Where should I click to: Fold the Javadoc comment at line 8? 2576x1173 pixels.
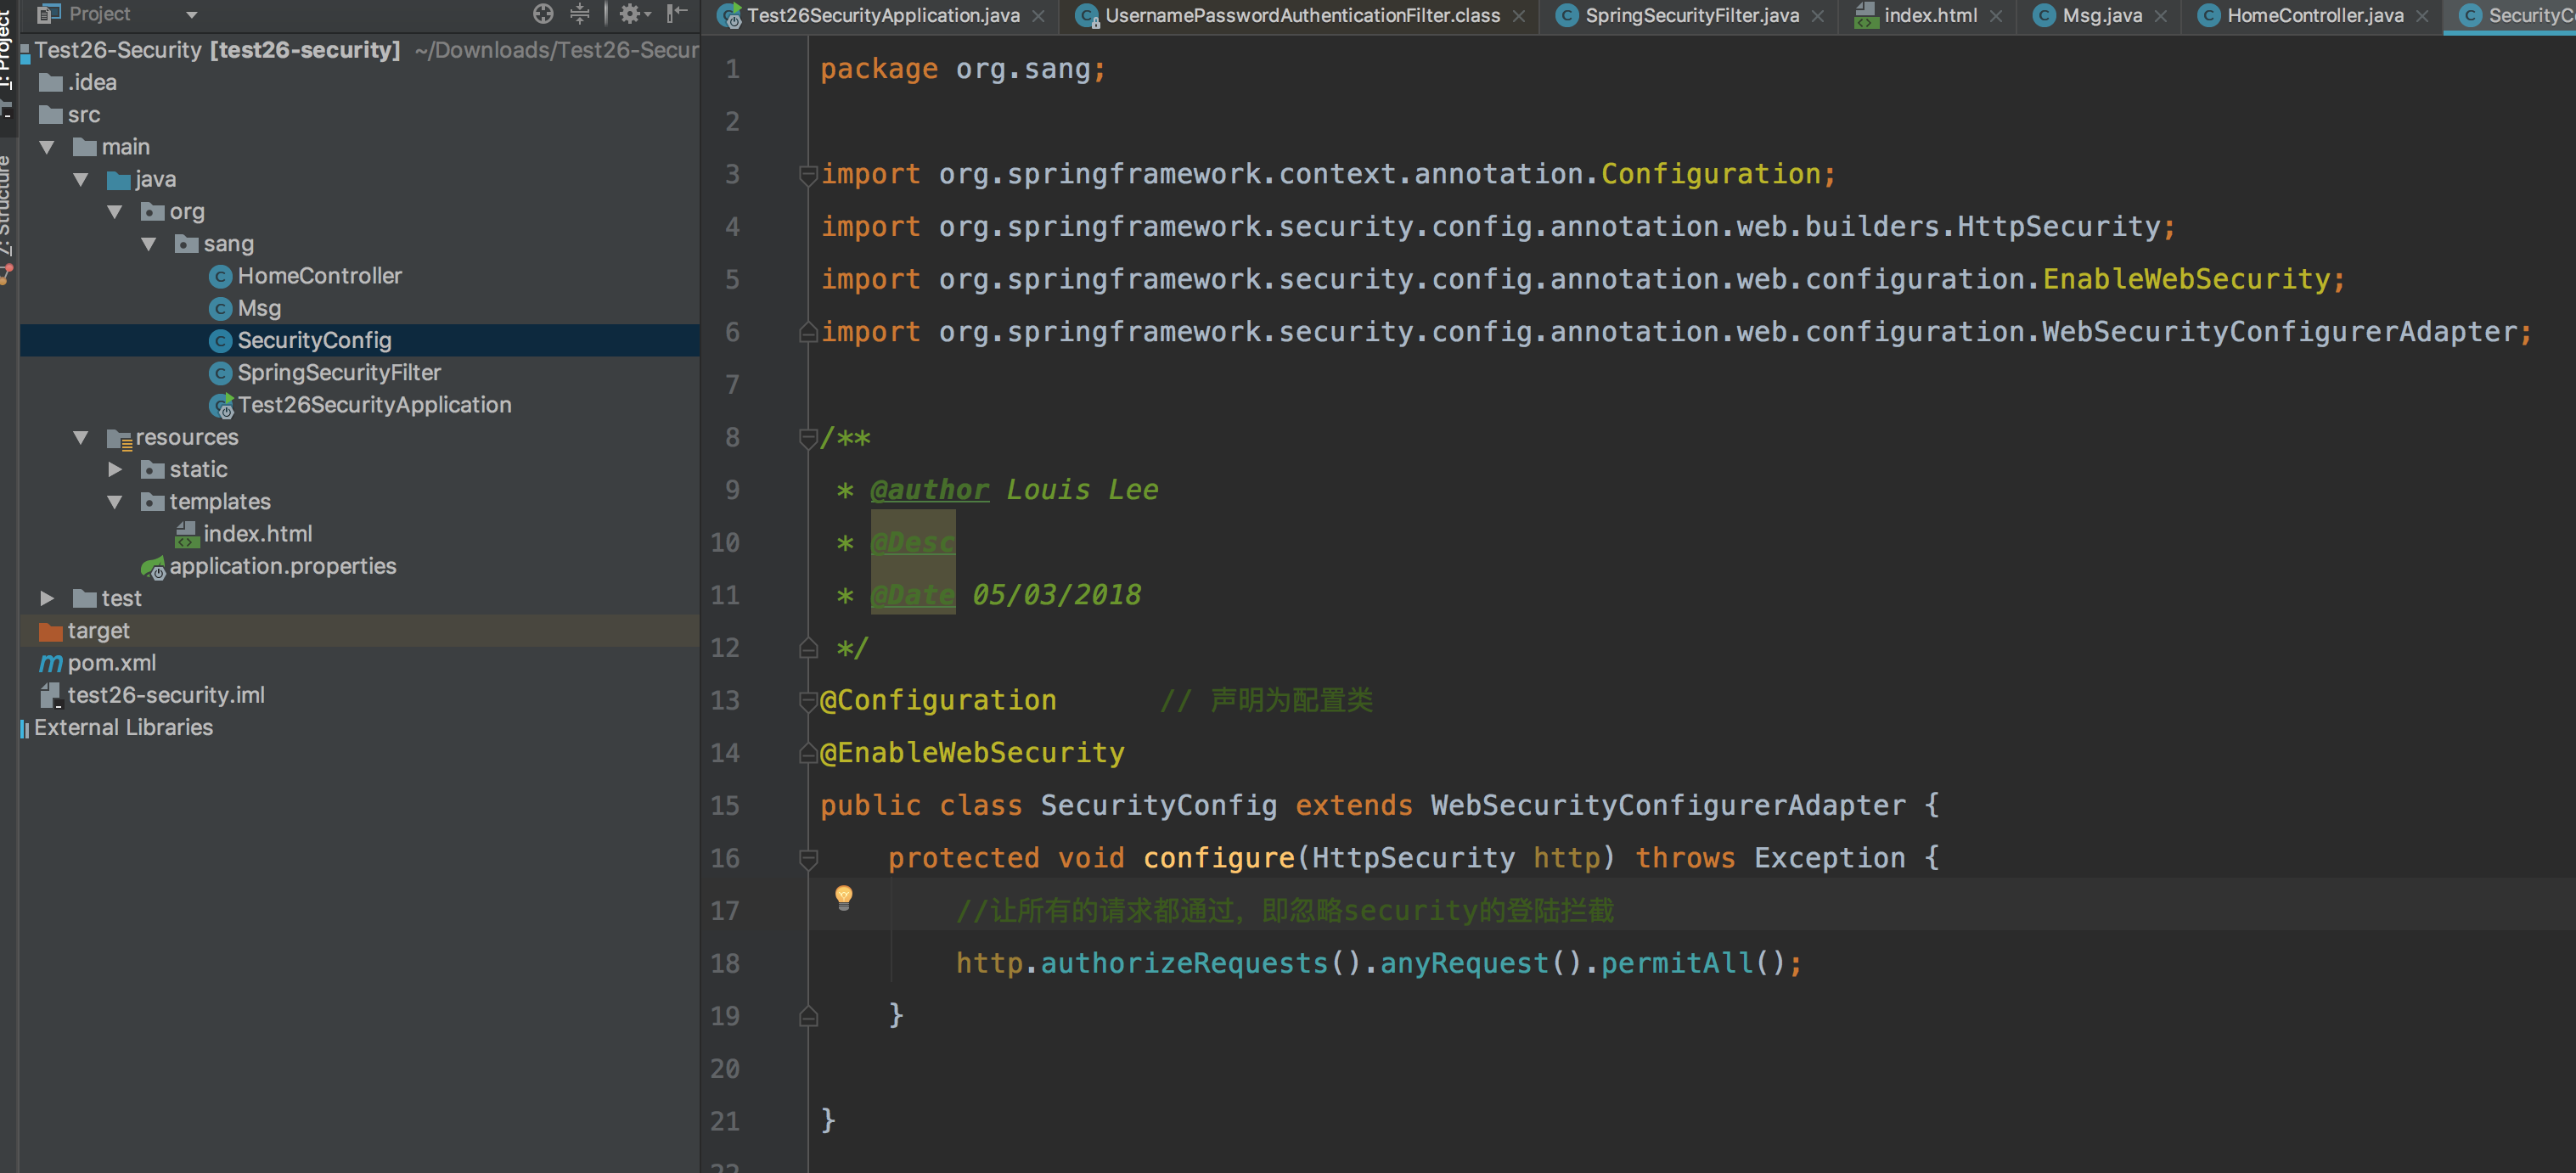(x=809, y=438)
